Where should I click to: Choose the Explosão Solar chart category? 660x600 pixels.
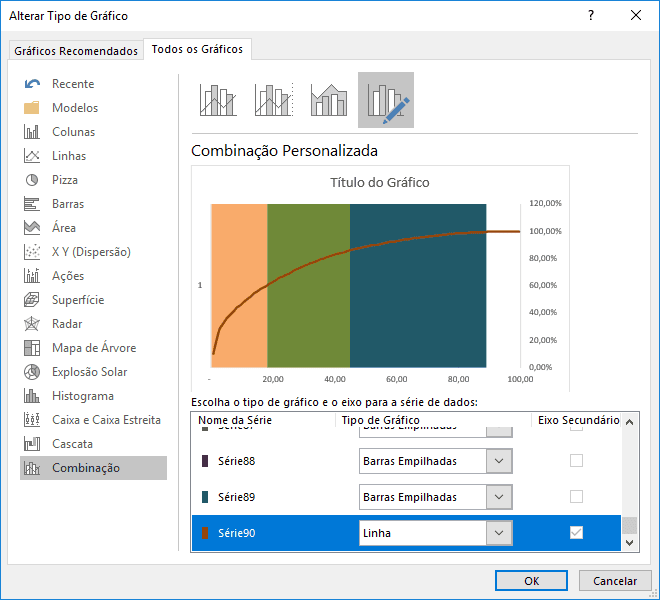90,372
